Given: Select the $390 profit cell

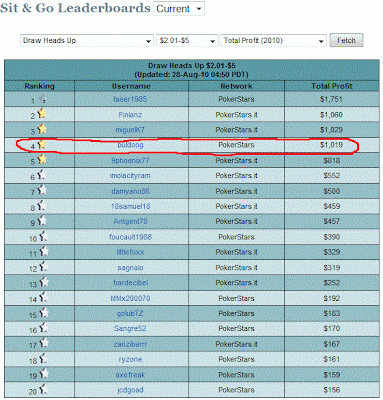Looking at the screenshot, I should tap(332, 237).
